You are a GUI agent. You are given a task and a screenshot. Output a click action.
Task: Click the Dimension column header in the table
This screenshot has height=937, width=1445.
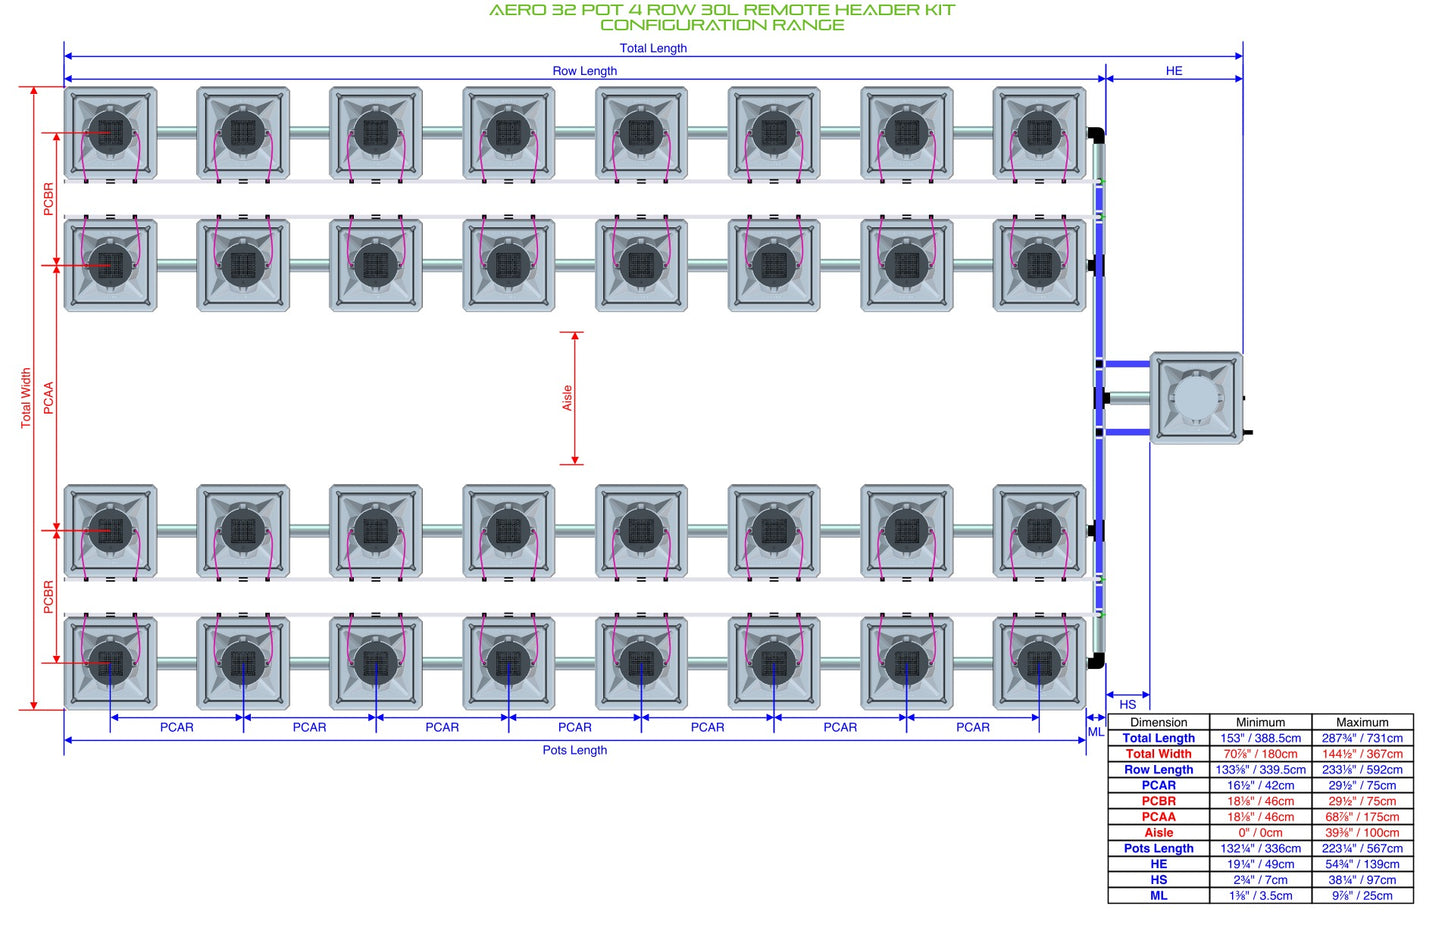[x=1159, y=722]
